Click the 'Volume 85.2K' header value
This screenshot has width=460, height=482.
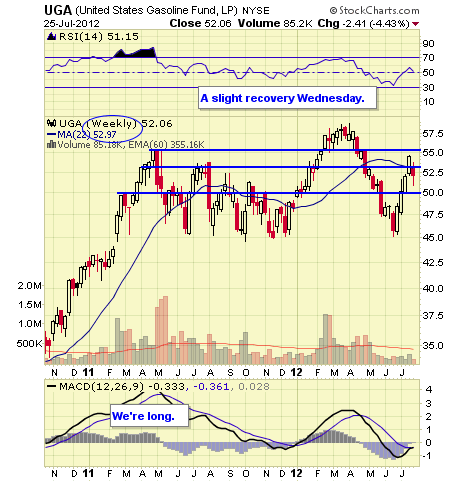(x=275, y=23)
